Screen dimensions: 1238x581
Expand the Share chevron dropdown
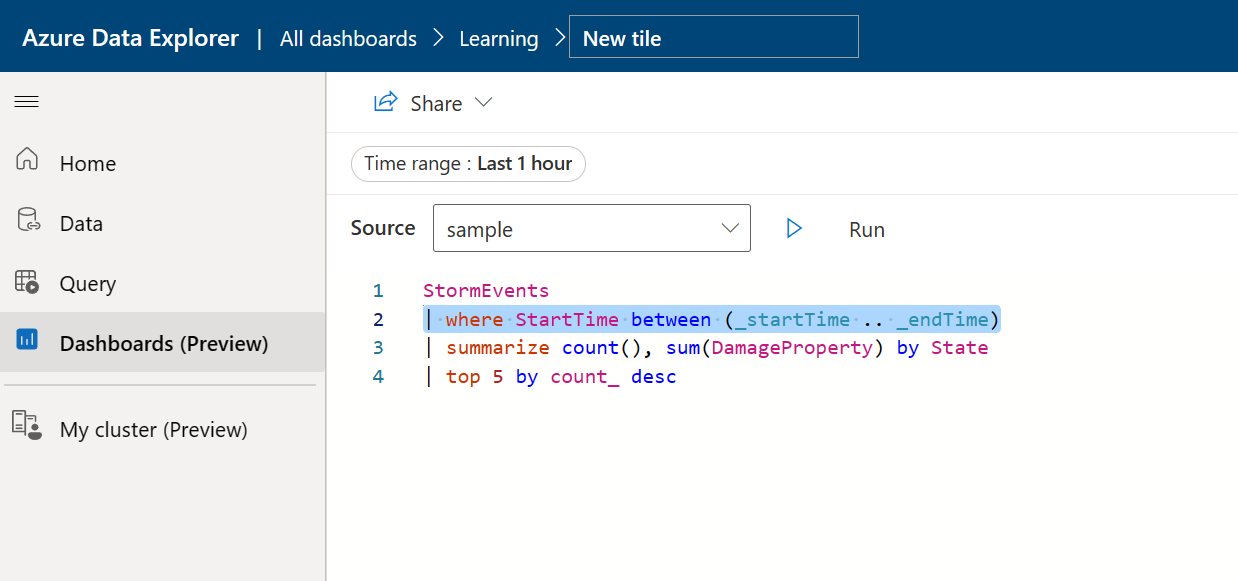484,103
